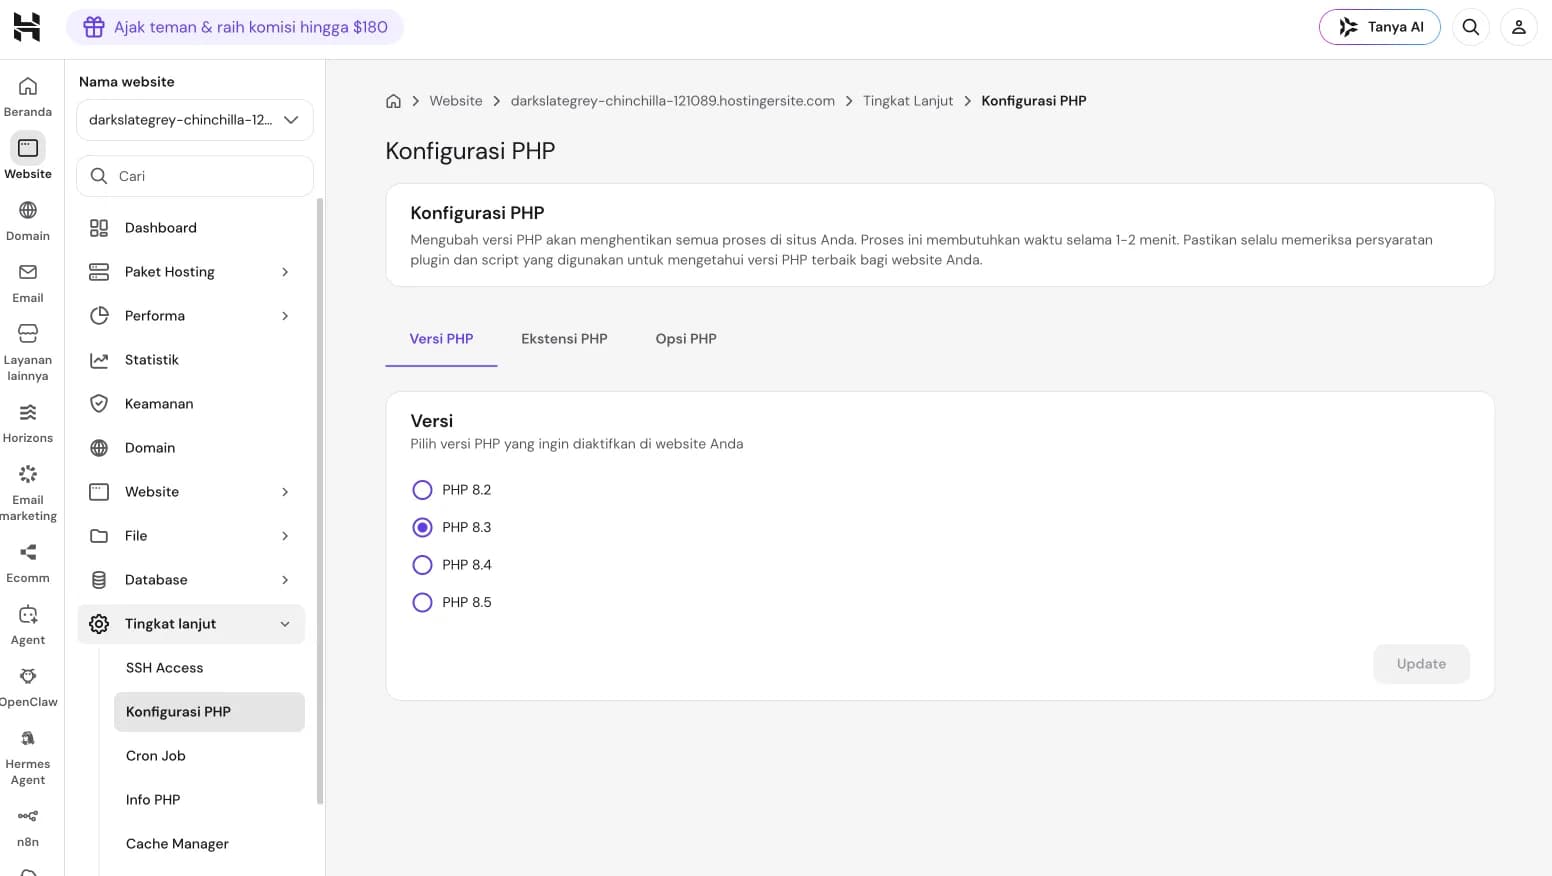
Task: Open Hermes Agent icon in left rail
Action: 28,738
